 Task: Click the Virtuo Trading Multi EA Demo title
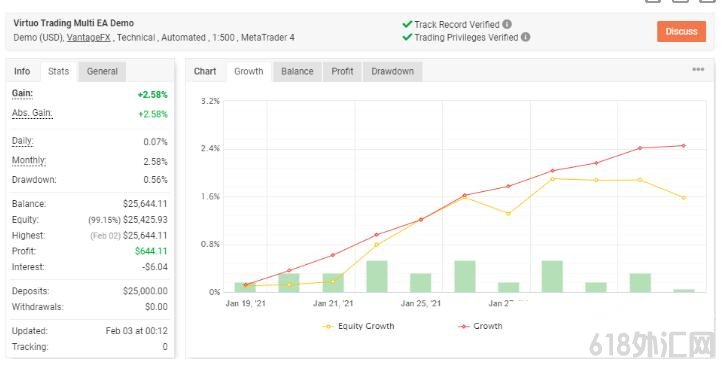(x=74, y=23)
